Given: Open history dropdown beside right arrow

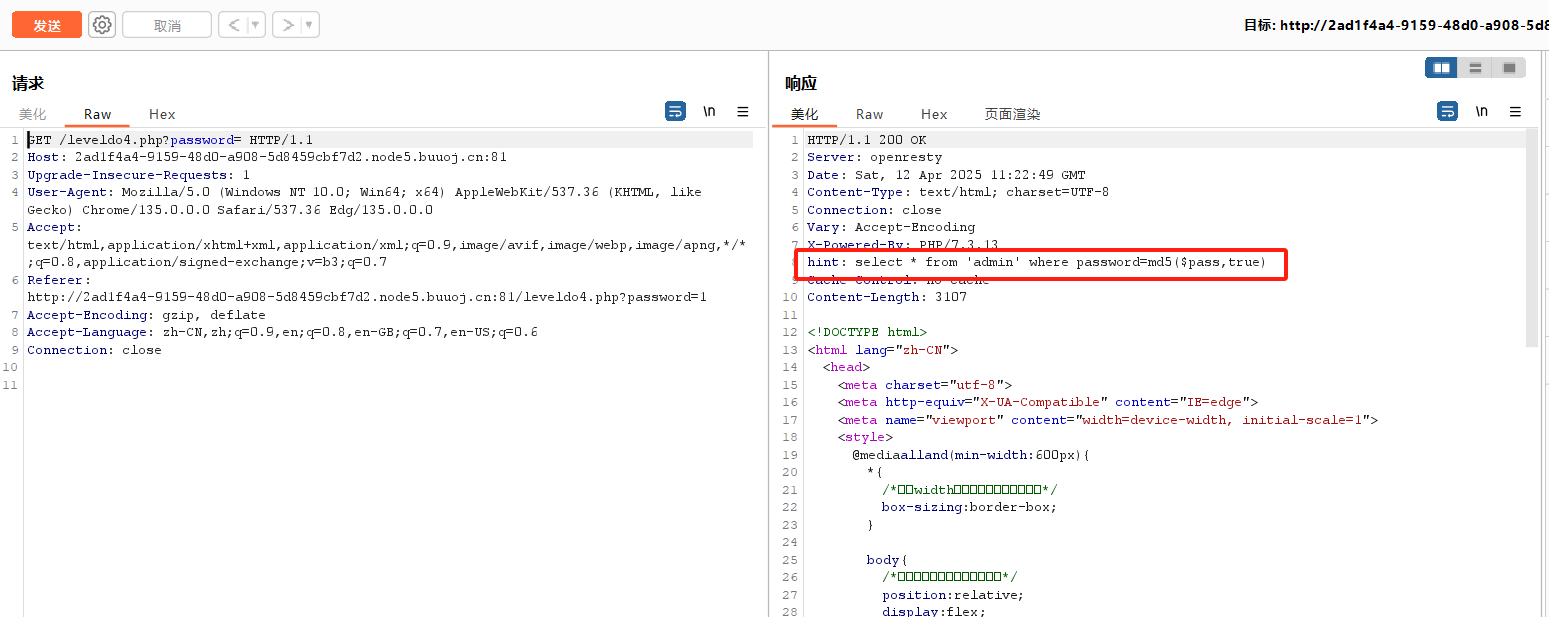Looking at the screenshot, I should coord(310,25).
